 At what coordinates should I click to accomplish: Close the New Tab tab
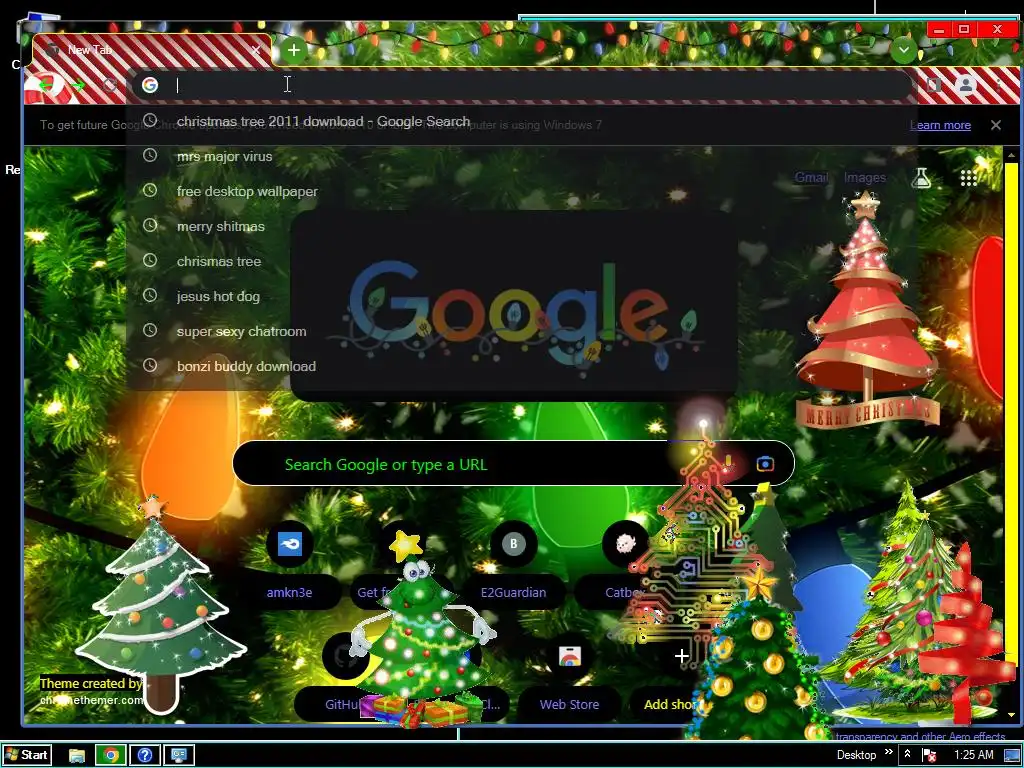pyautogui.click(x=256, y=50)
